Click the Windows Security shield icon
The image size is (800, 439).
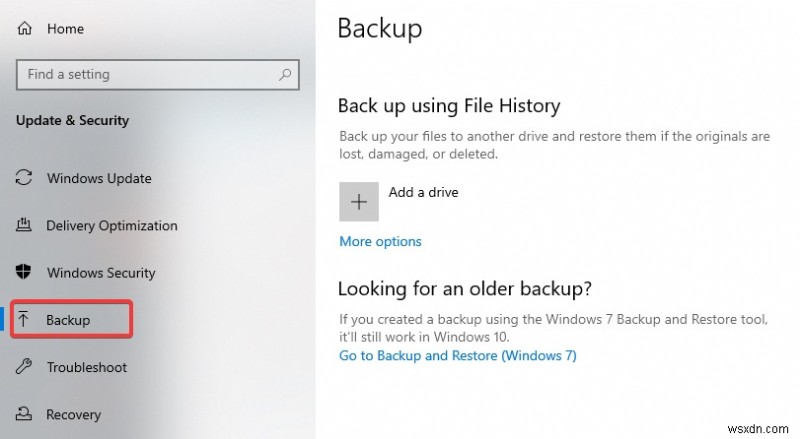(25, 273)
